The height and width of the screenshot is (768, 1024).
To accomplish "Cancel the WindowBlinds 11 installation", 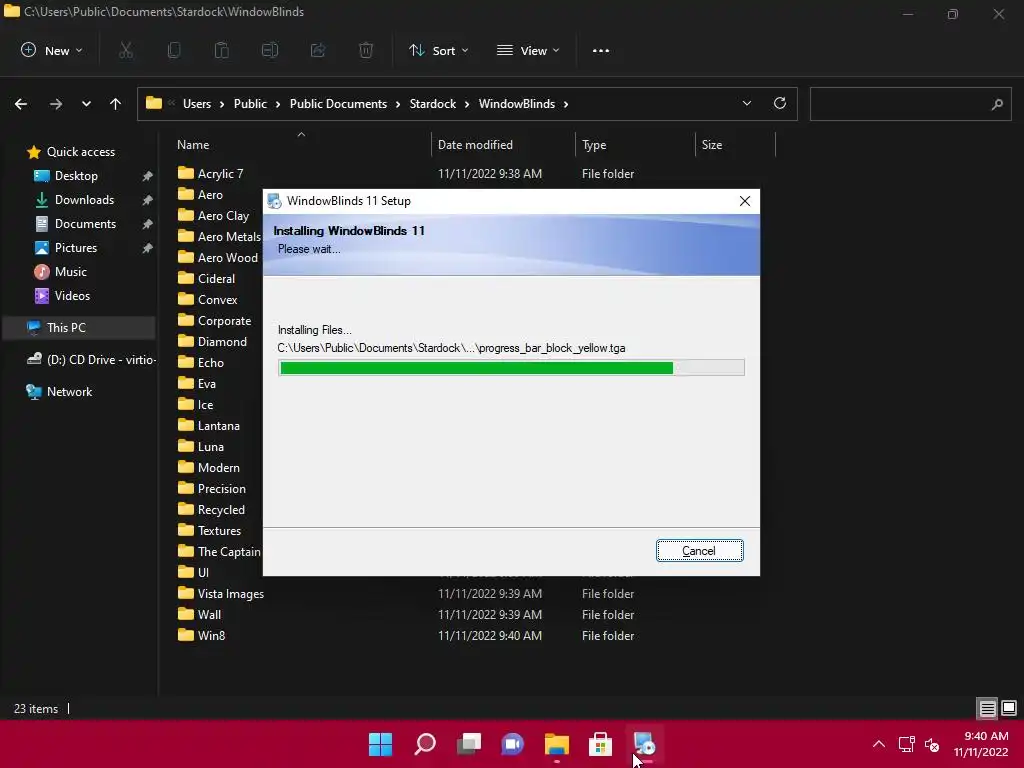I will (699, 551).
